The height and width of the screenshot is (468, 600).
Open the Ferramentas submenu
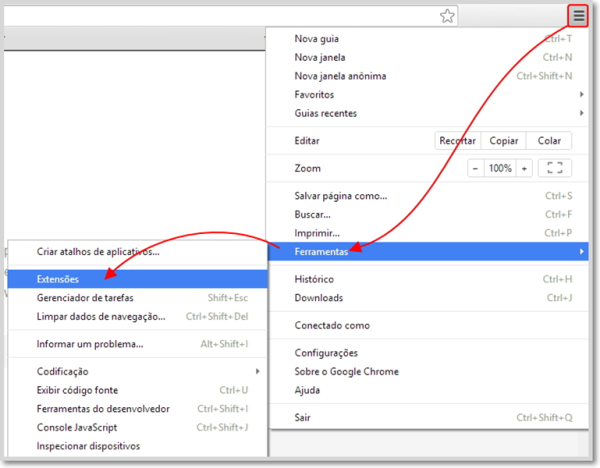427,251
